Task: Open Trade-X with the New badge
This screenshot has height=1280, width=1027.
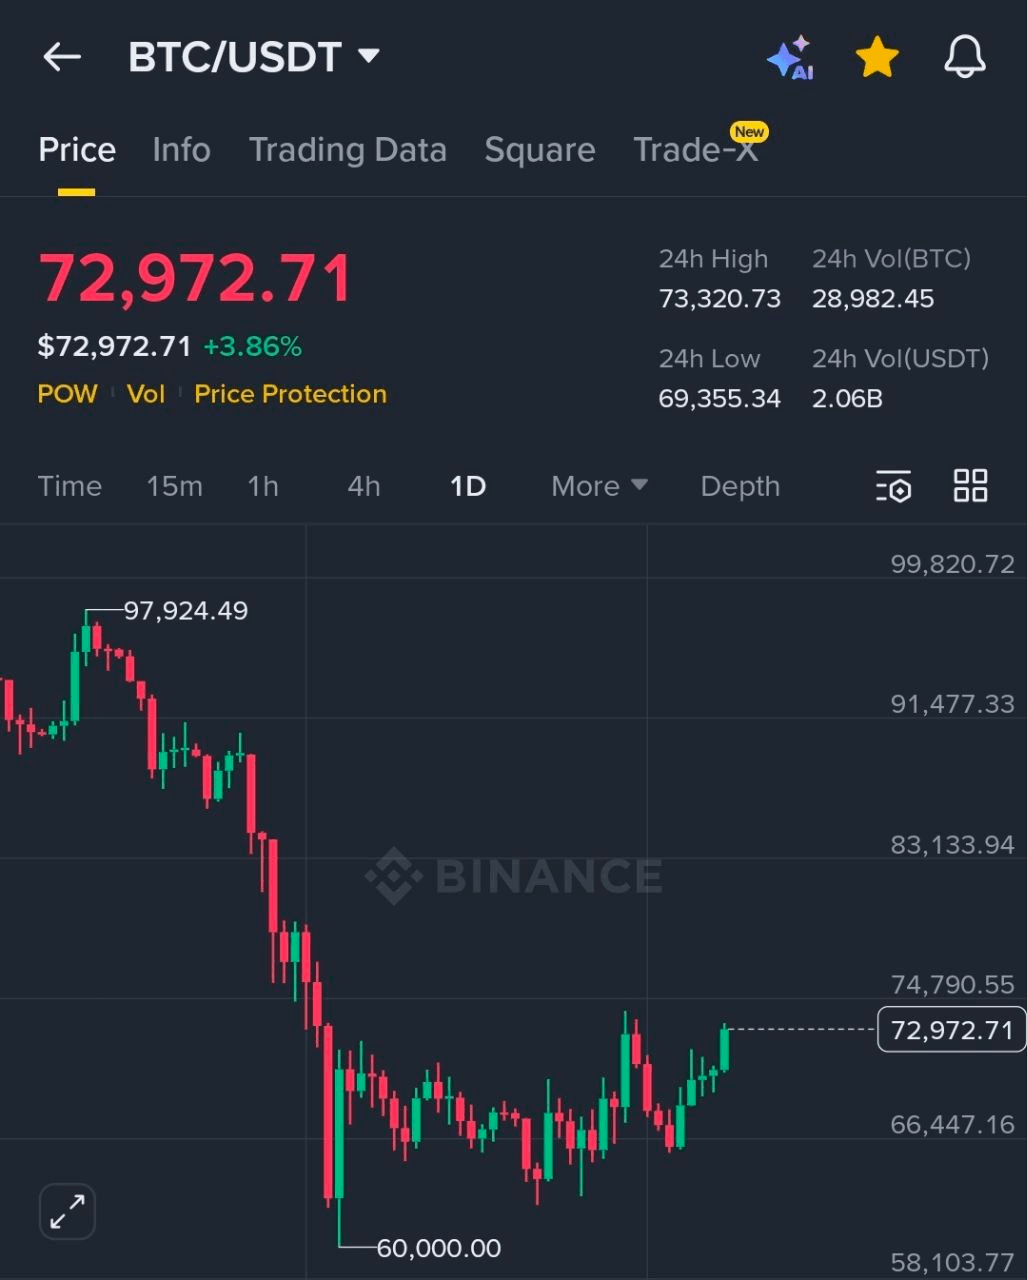Action: point(697,150)
